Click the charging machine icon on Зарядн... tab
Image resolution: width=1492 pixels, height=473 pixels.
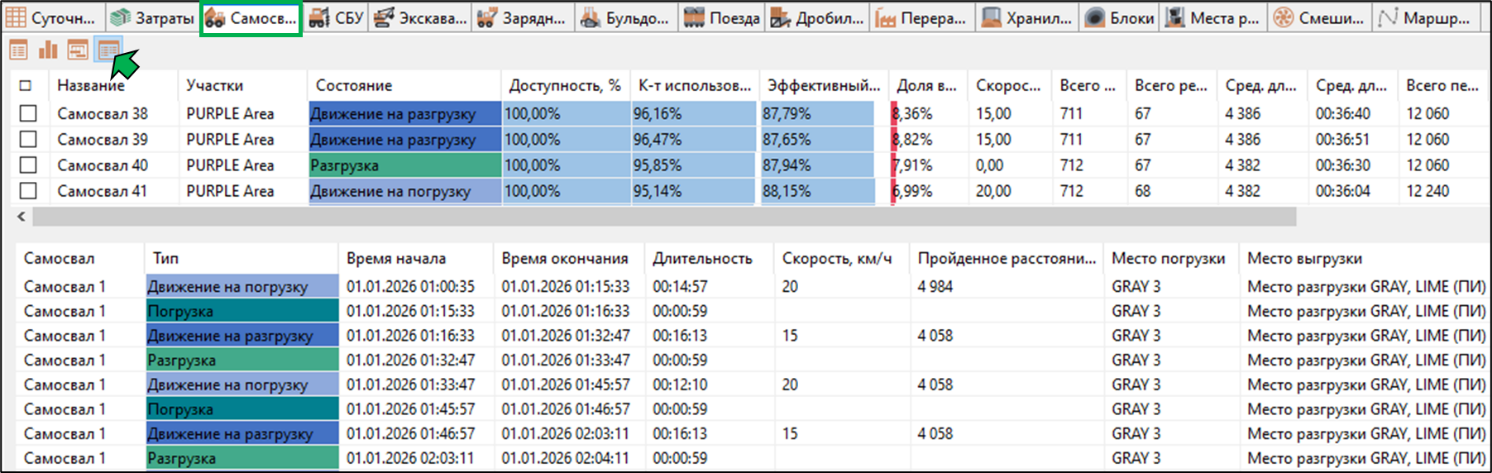[488, 18]
